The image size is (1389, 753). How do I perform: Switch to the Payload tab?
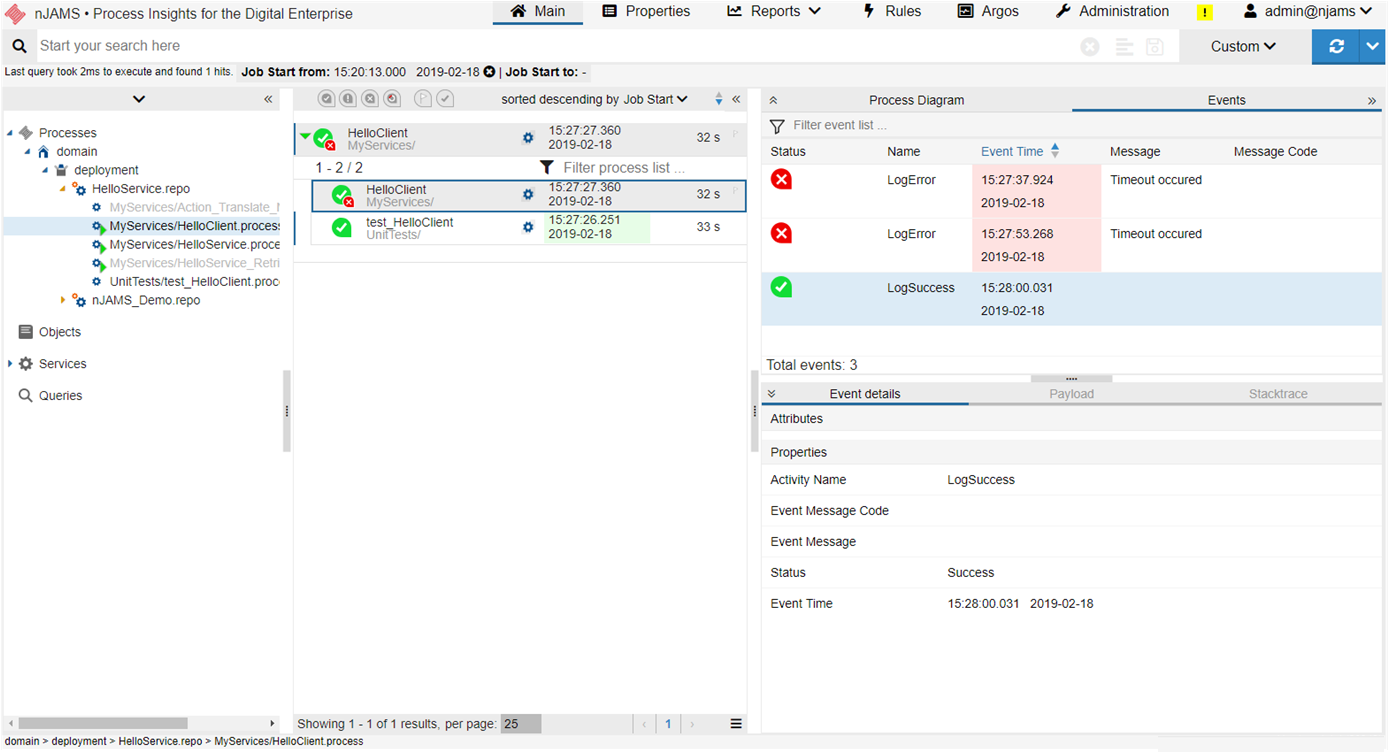1071,394
